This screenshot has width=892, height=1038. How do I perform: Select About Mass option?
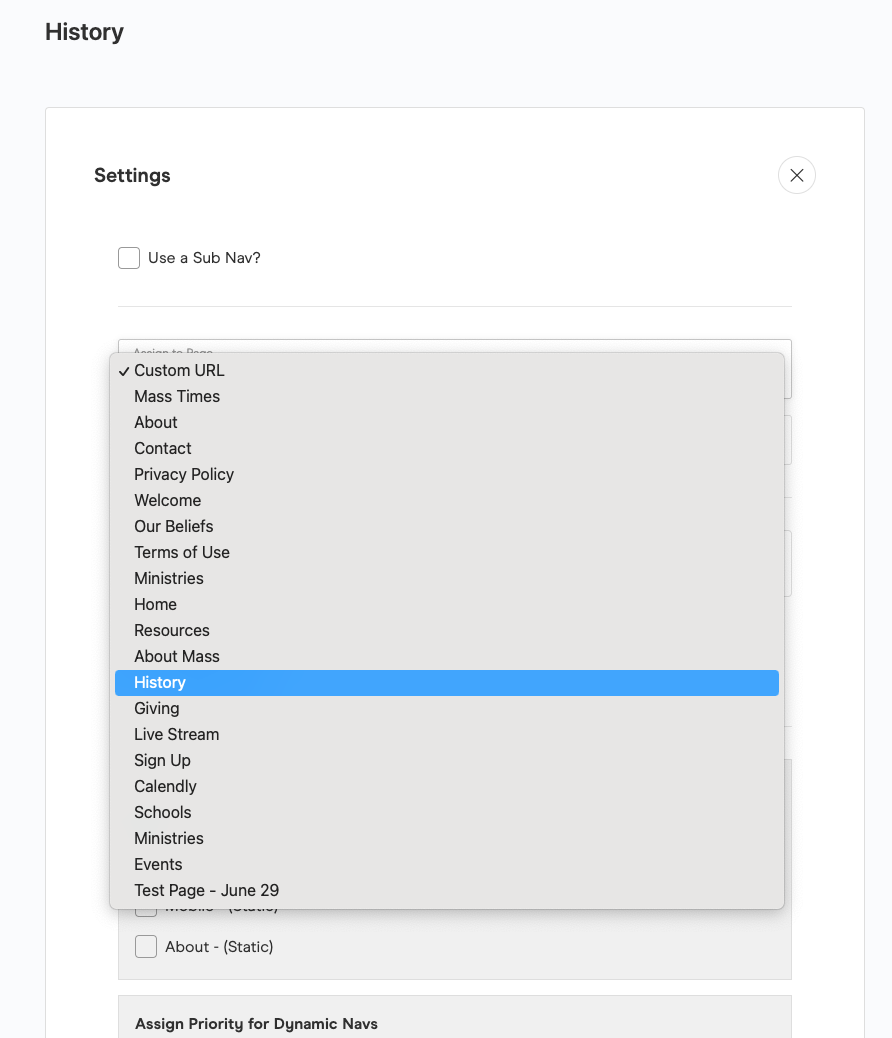pos(177,656)
